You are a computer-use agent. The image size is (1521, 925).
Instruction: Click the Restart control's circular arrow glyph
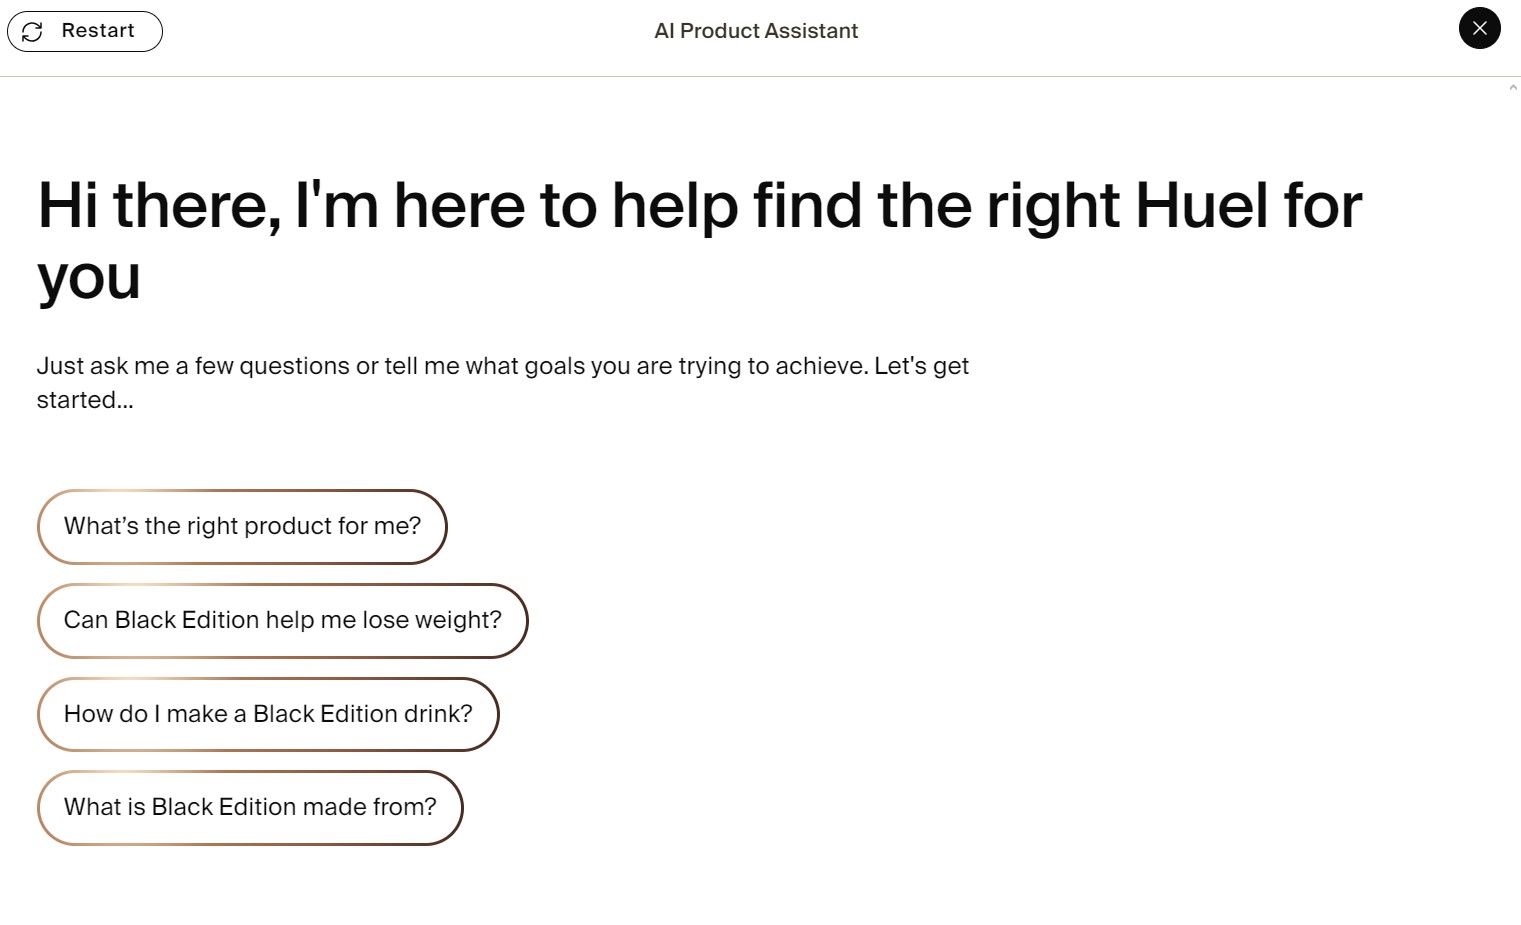click(x=33, y=31)
